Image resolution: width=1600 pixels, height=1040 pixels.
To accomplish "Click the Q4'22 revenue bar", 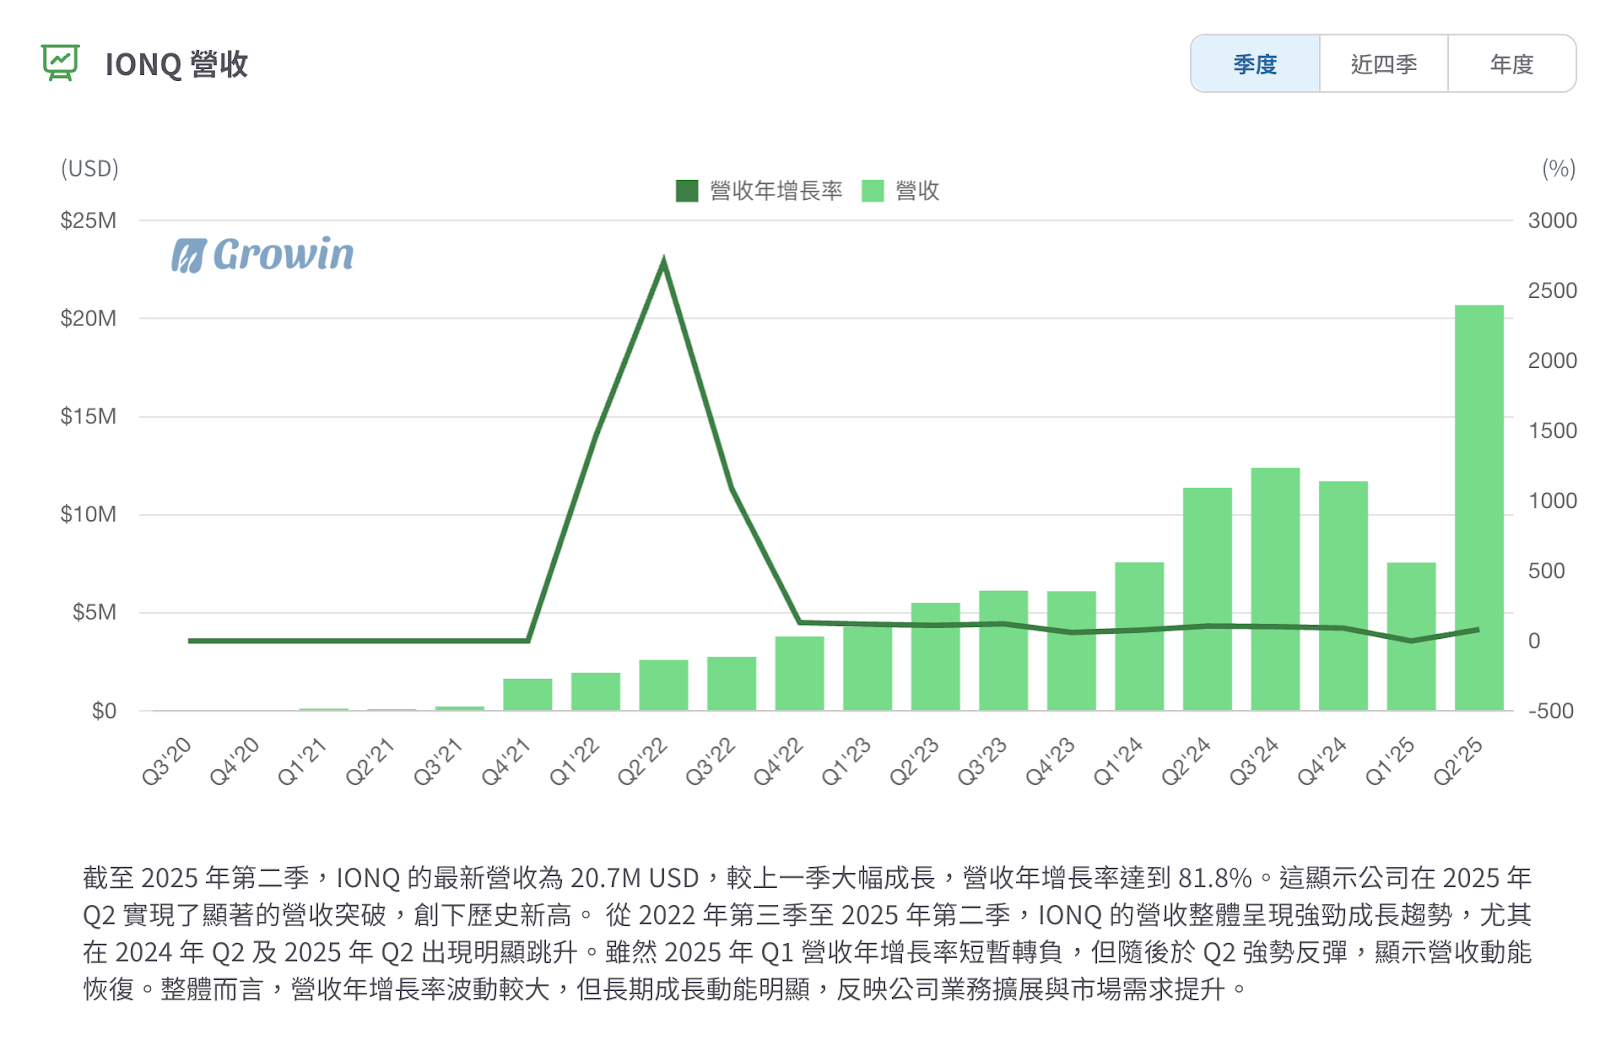I will [799, 673].
